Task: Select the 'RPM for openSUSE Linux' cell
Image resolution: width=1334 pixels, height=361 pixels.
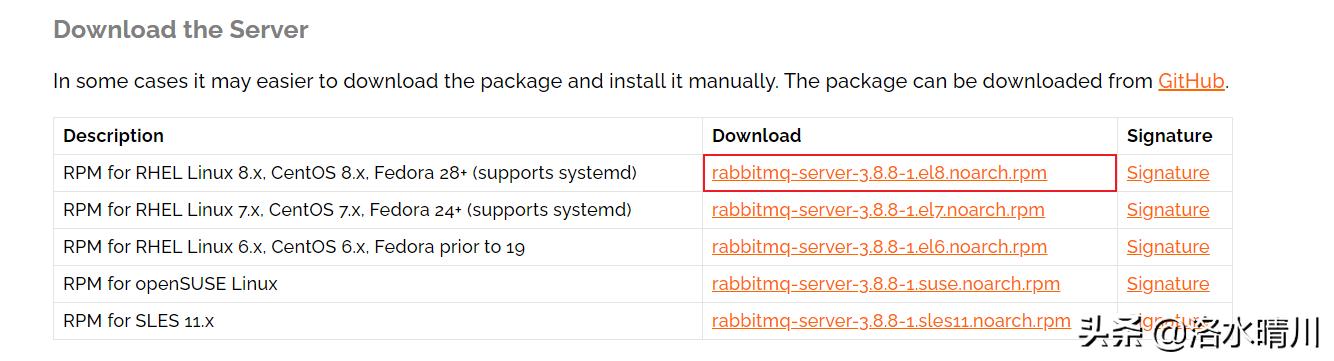Action: [x=378, y=284]
